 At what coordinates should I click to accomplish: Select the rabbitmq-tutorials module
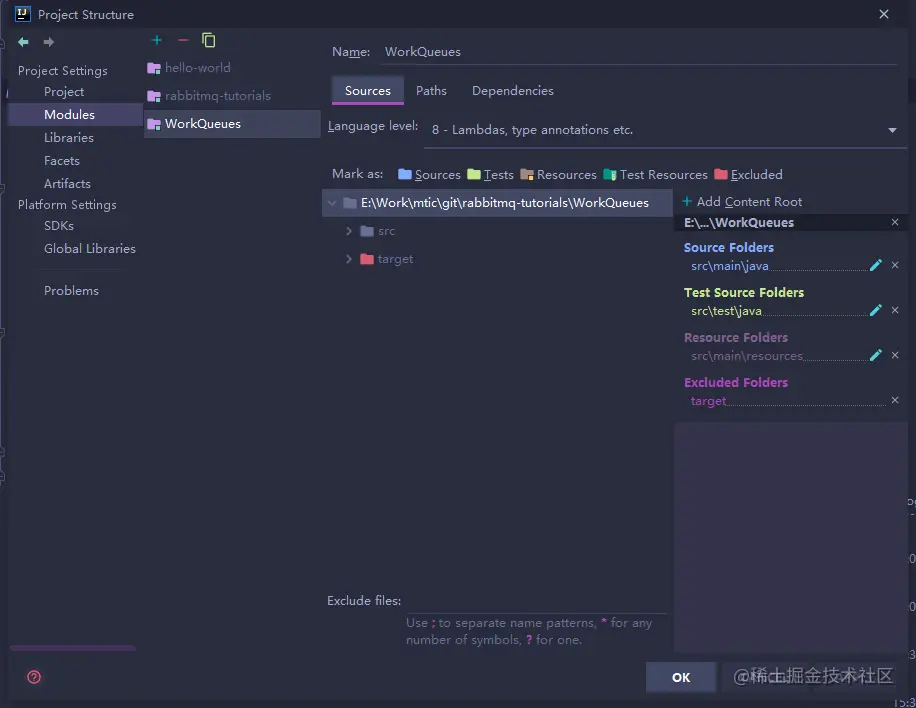232,96
